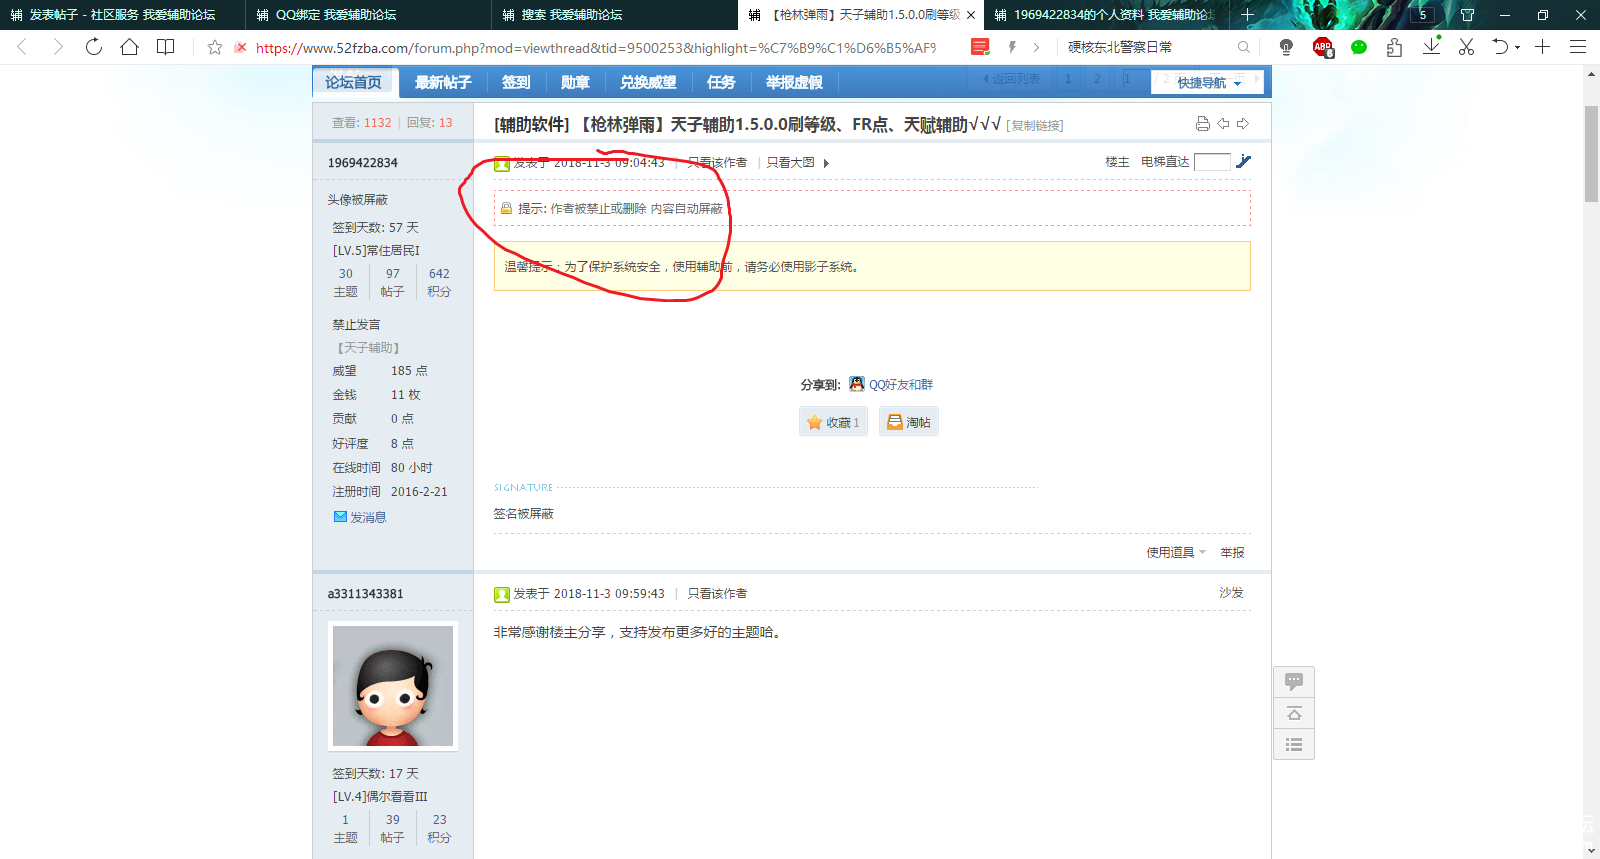The image size is (1600, 859).
Task: Open the AdBlock Plus extension icon
Action: point(1322,47)
